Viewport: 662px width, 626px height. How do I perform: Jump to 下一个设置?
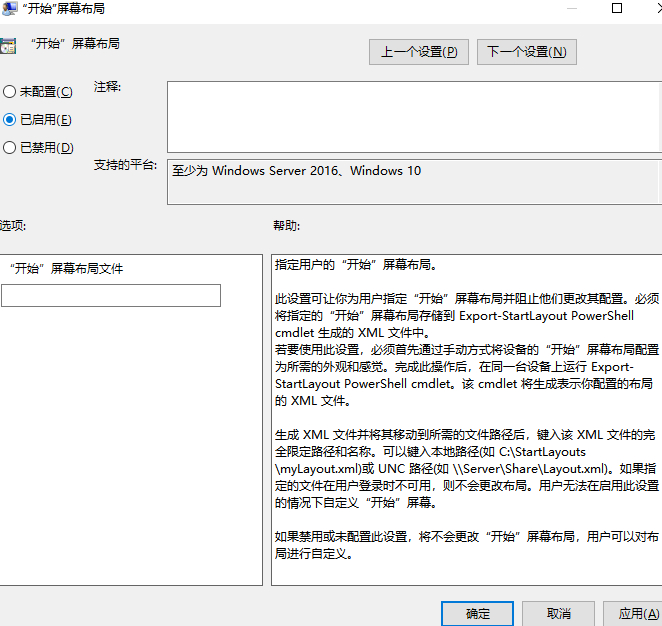(527, 52)
